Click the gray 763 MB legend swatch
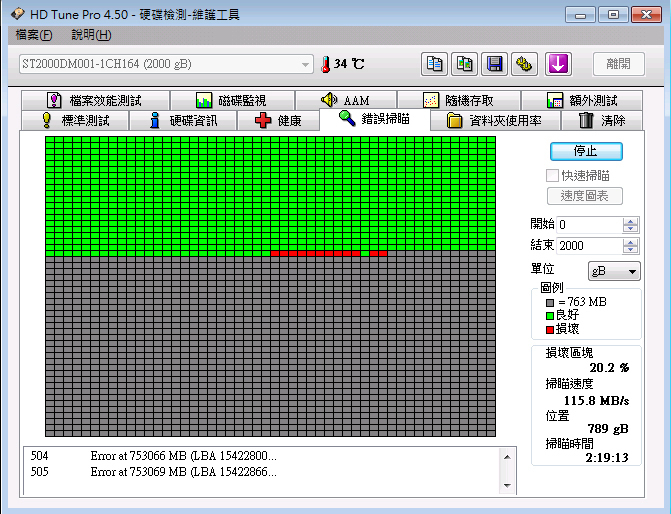Viewport: 671px width, 514px height. [550, 303]
